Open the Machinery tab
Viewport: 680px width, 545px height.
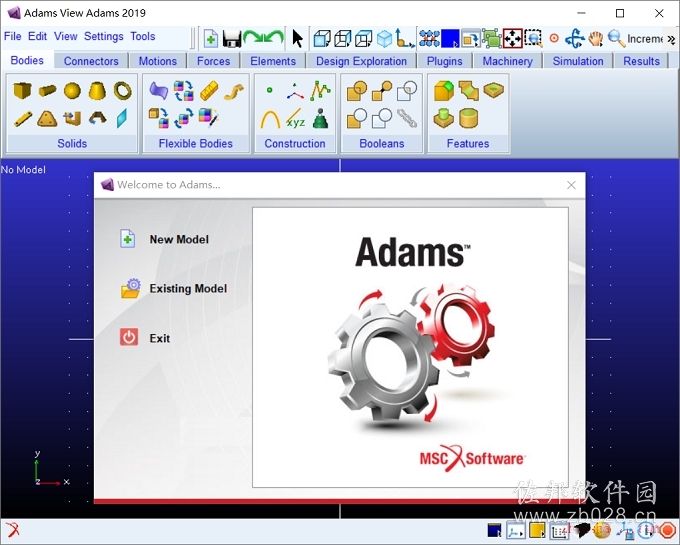tap(507, 61)
